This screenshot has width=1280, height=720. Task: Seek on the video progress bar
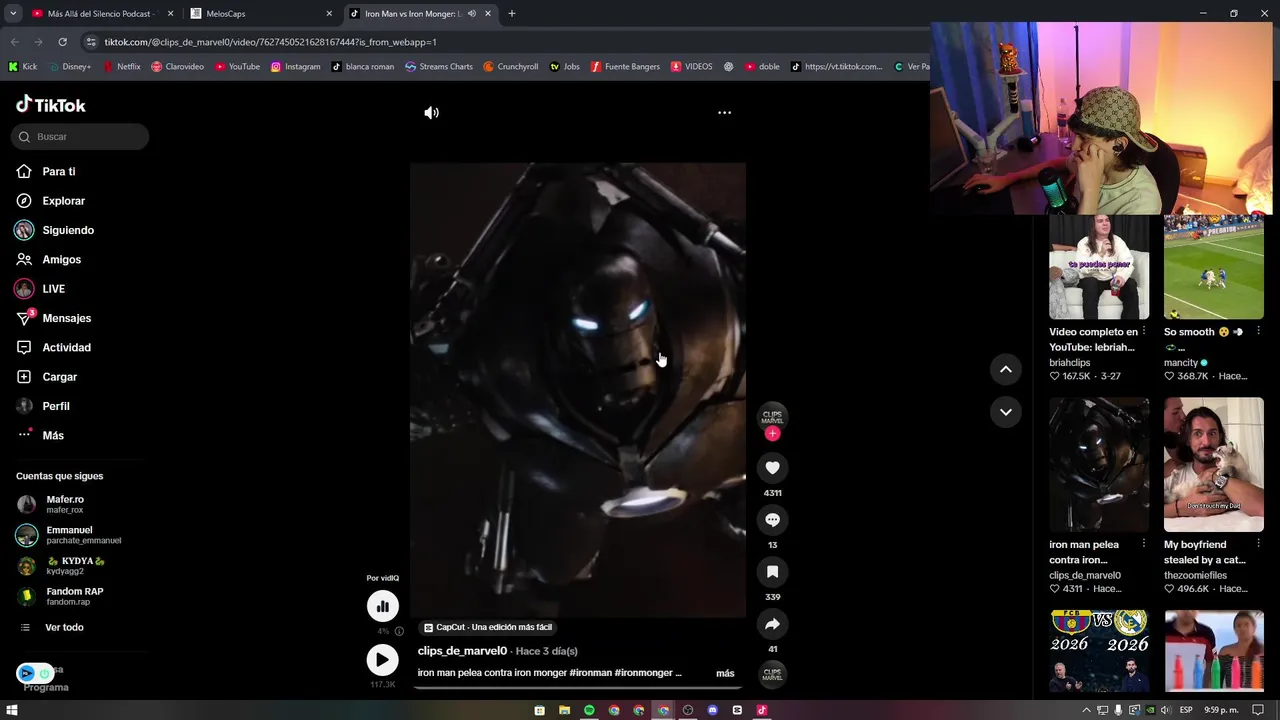pyautogui.click(x=578, y=687)
